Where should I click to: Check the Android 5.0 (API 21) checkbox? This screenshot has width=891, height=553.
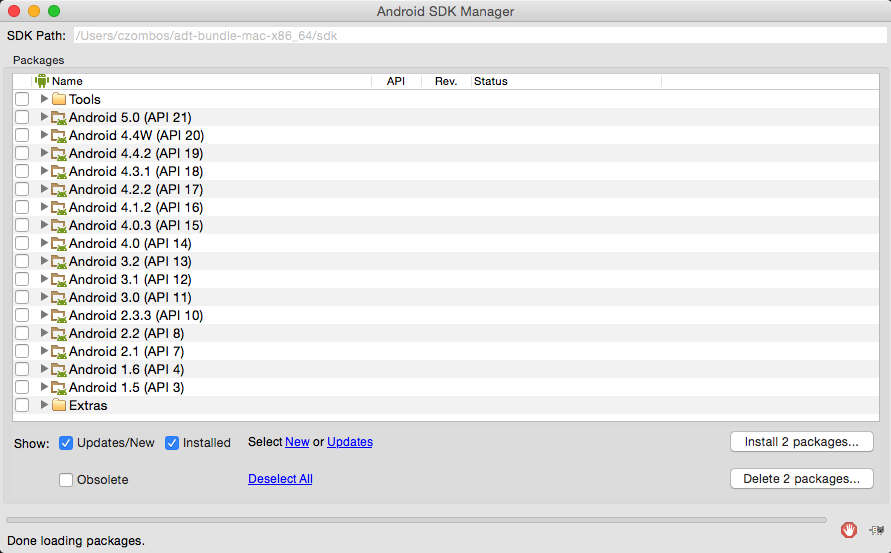22,117
